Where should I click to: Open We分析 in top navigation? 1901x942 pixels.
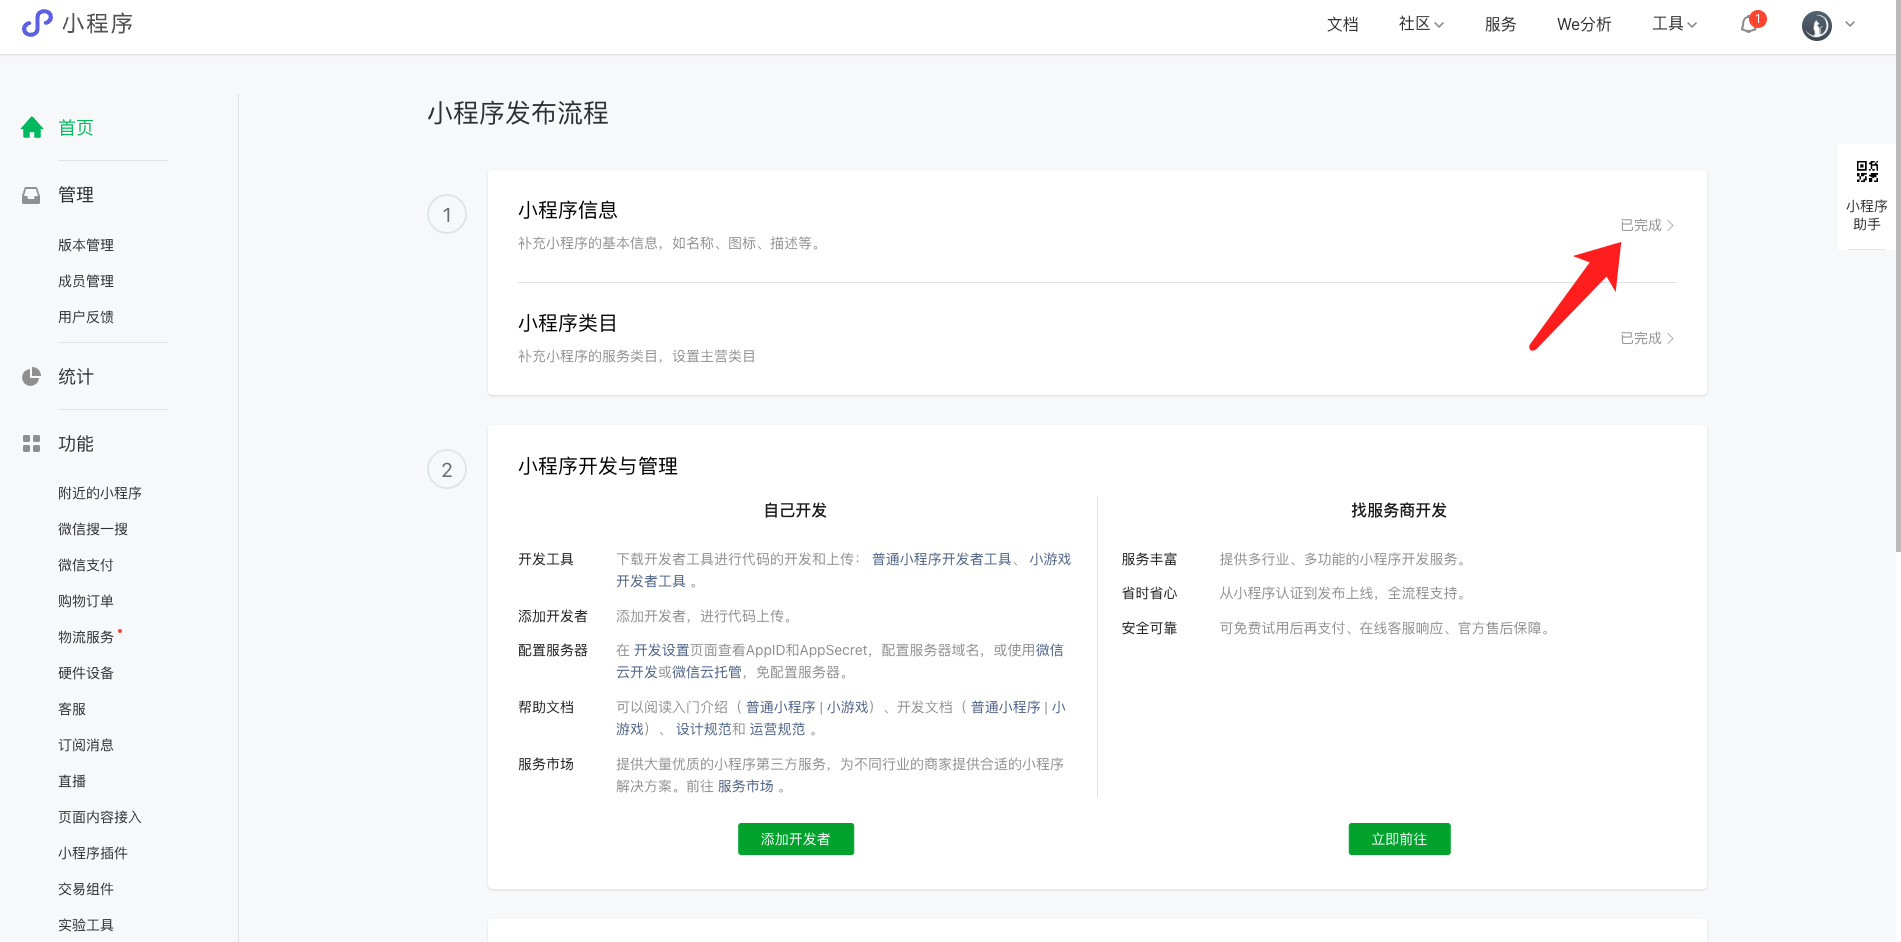click(x=1584, y=24)
